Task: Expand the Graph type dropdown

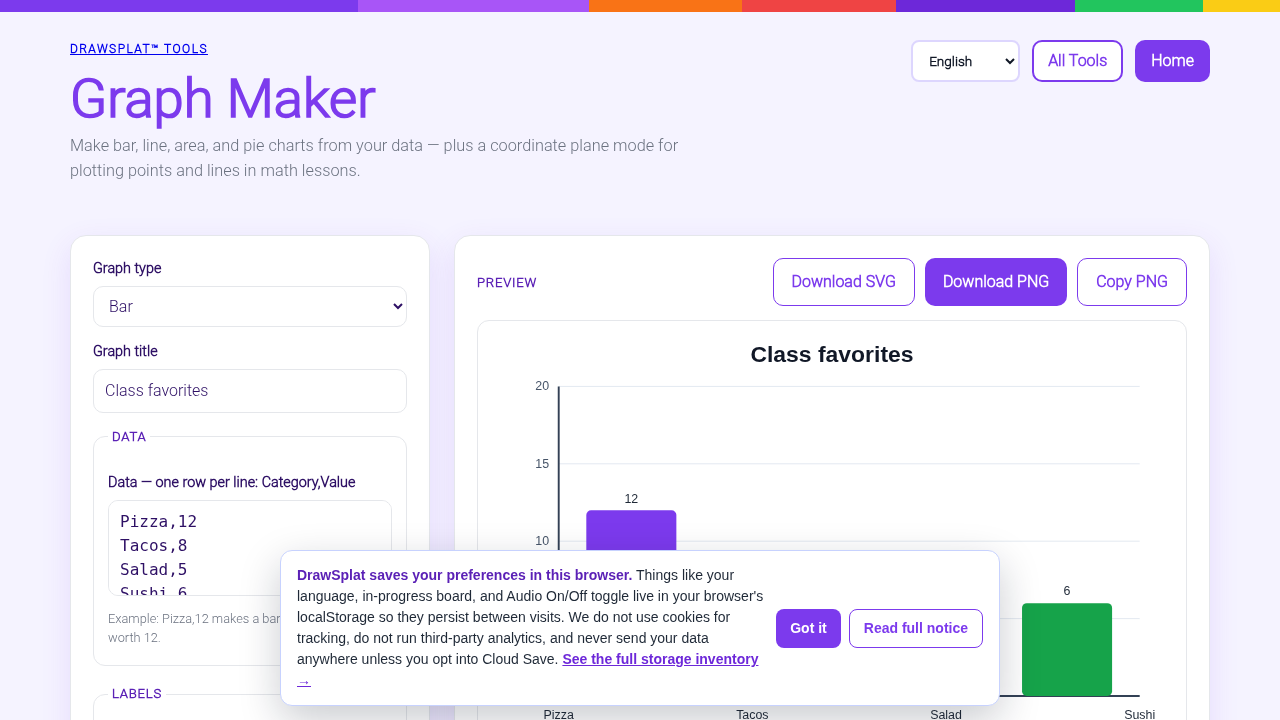Action: pos(250,306)
